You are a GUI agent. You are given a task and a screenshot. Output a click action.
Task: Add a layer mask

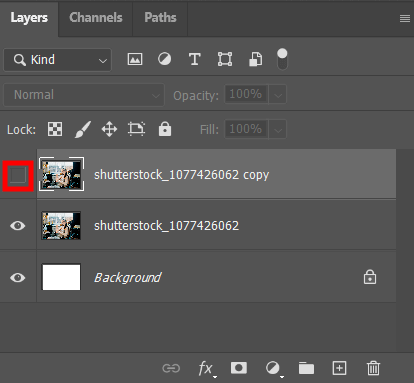(x=239, y=368)
